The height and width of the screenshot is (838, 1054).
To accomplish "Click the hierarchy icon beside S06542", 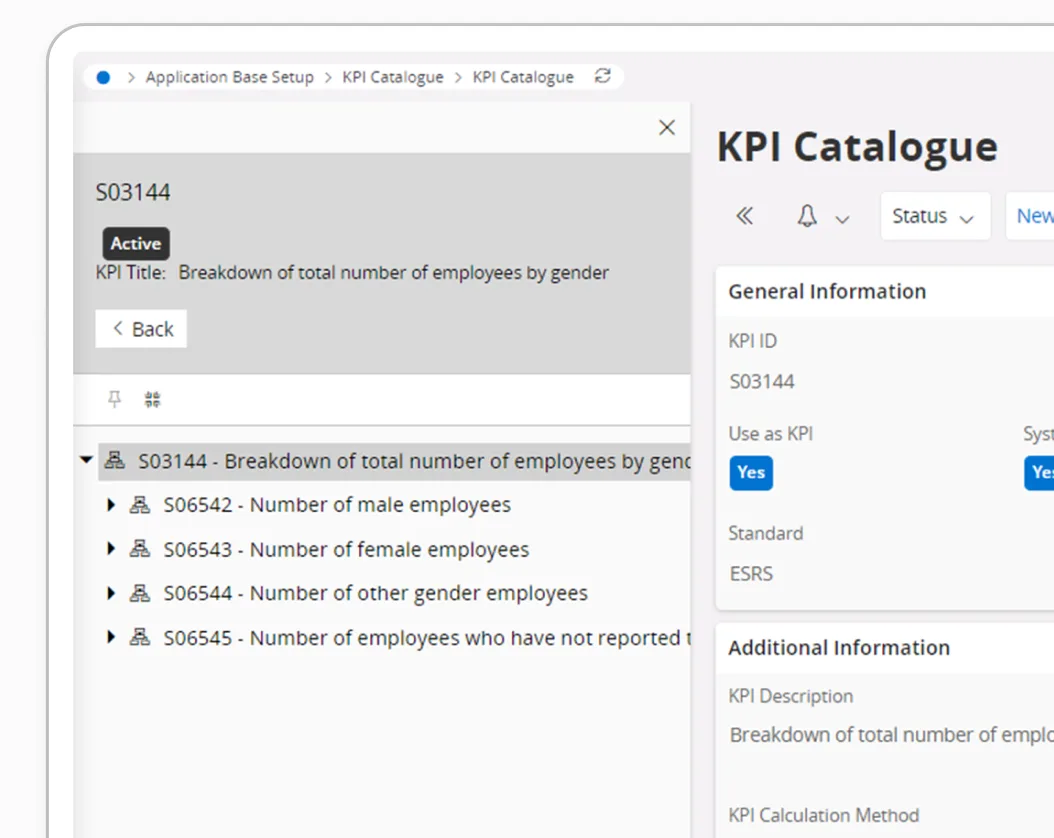I will [x=140, y=504].
